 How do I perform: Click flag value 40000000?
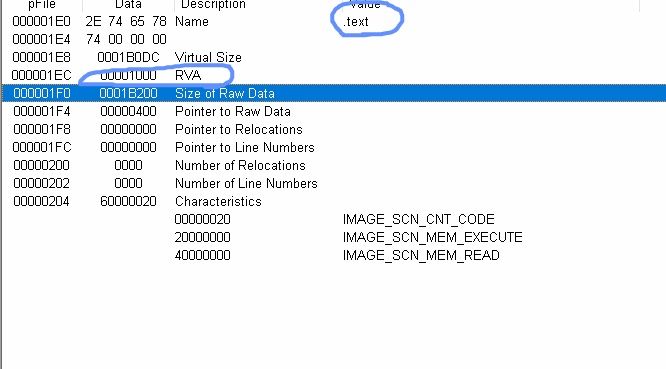(x=203, y=255)
